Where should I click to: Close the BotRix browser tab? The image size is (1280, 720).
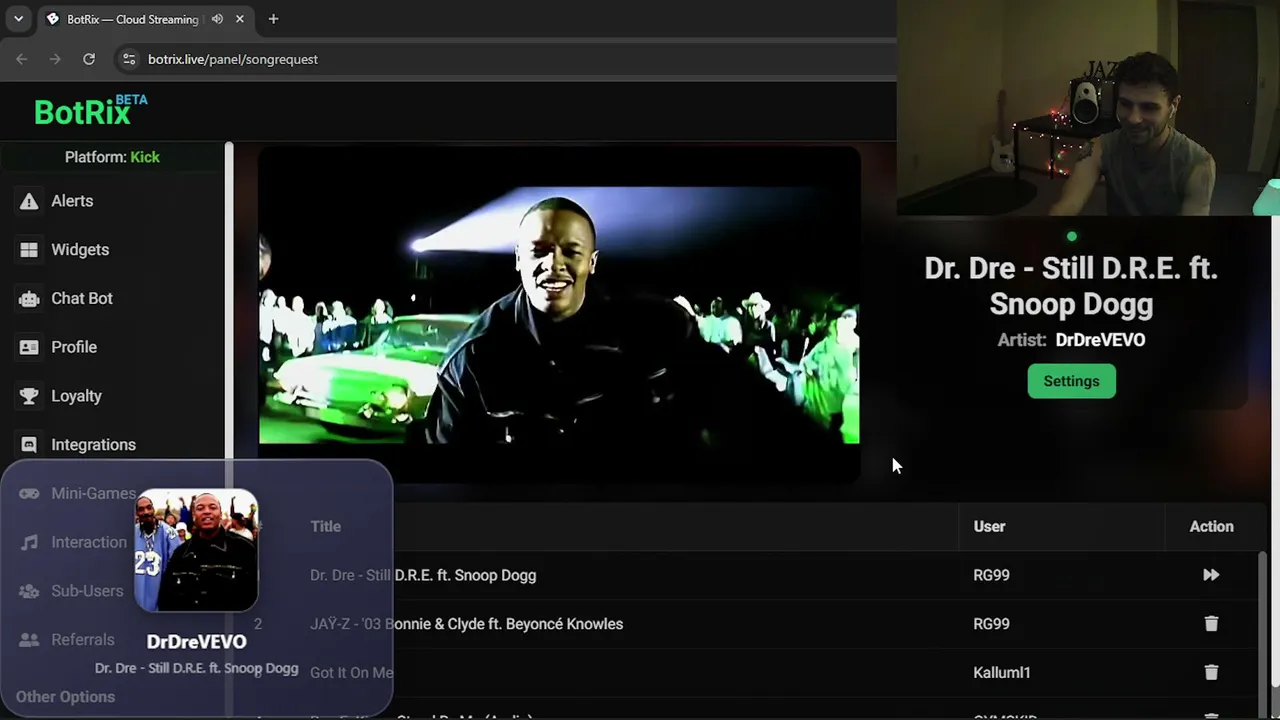[240, 19]
